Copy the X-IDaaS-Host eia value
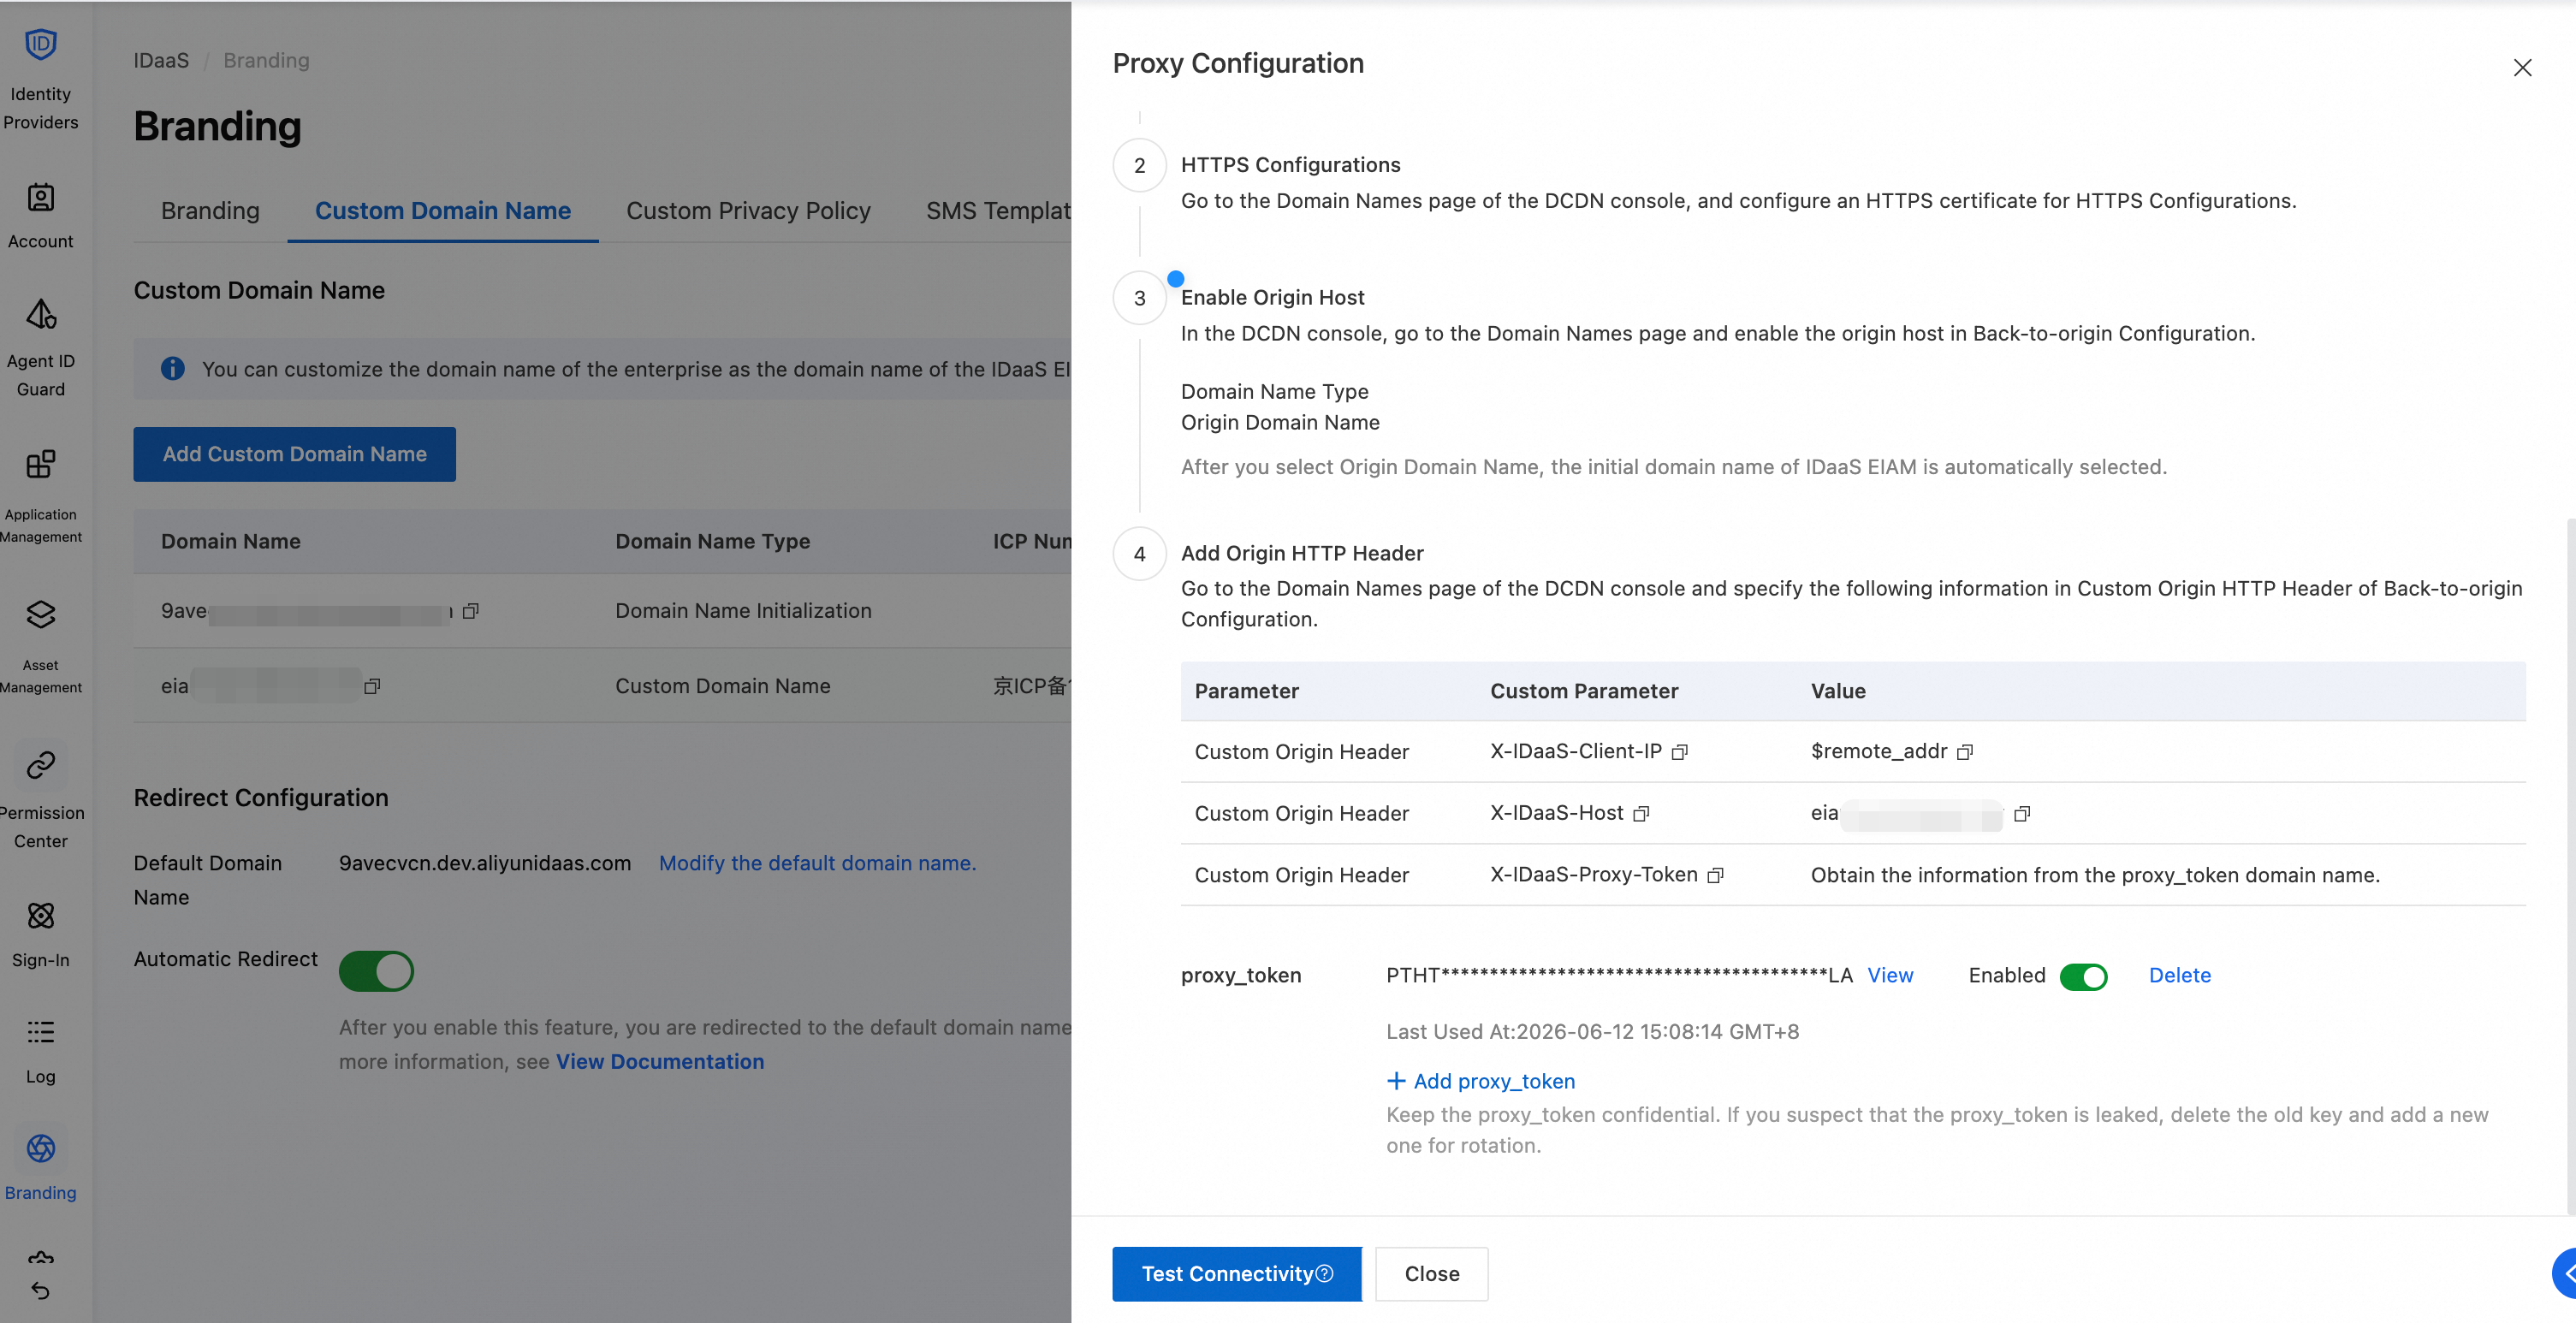Image resolution: width=2576 pixels, height=1323 pixels. (x=2022, y=814)
